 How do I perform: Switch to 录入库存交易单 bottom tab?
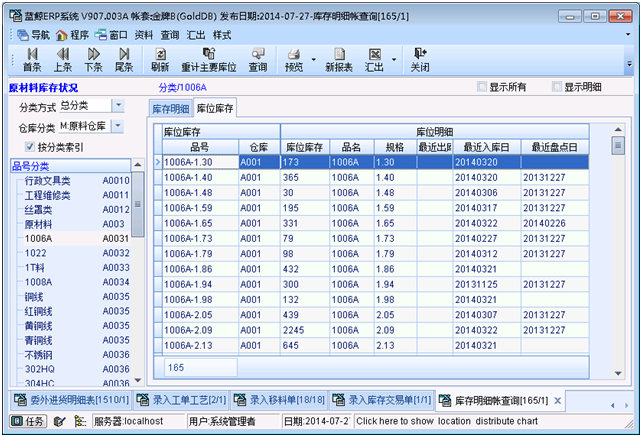[x=382, y=400]
